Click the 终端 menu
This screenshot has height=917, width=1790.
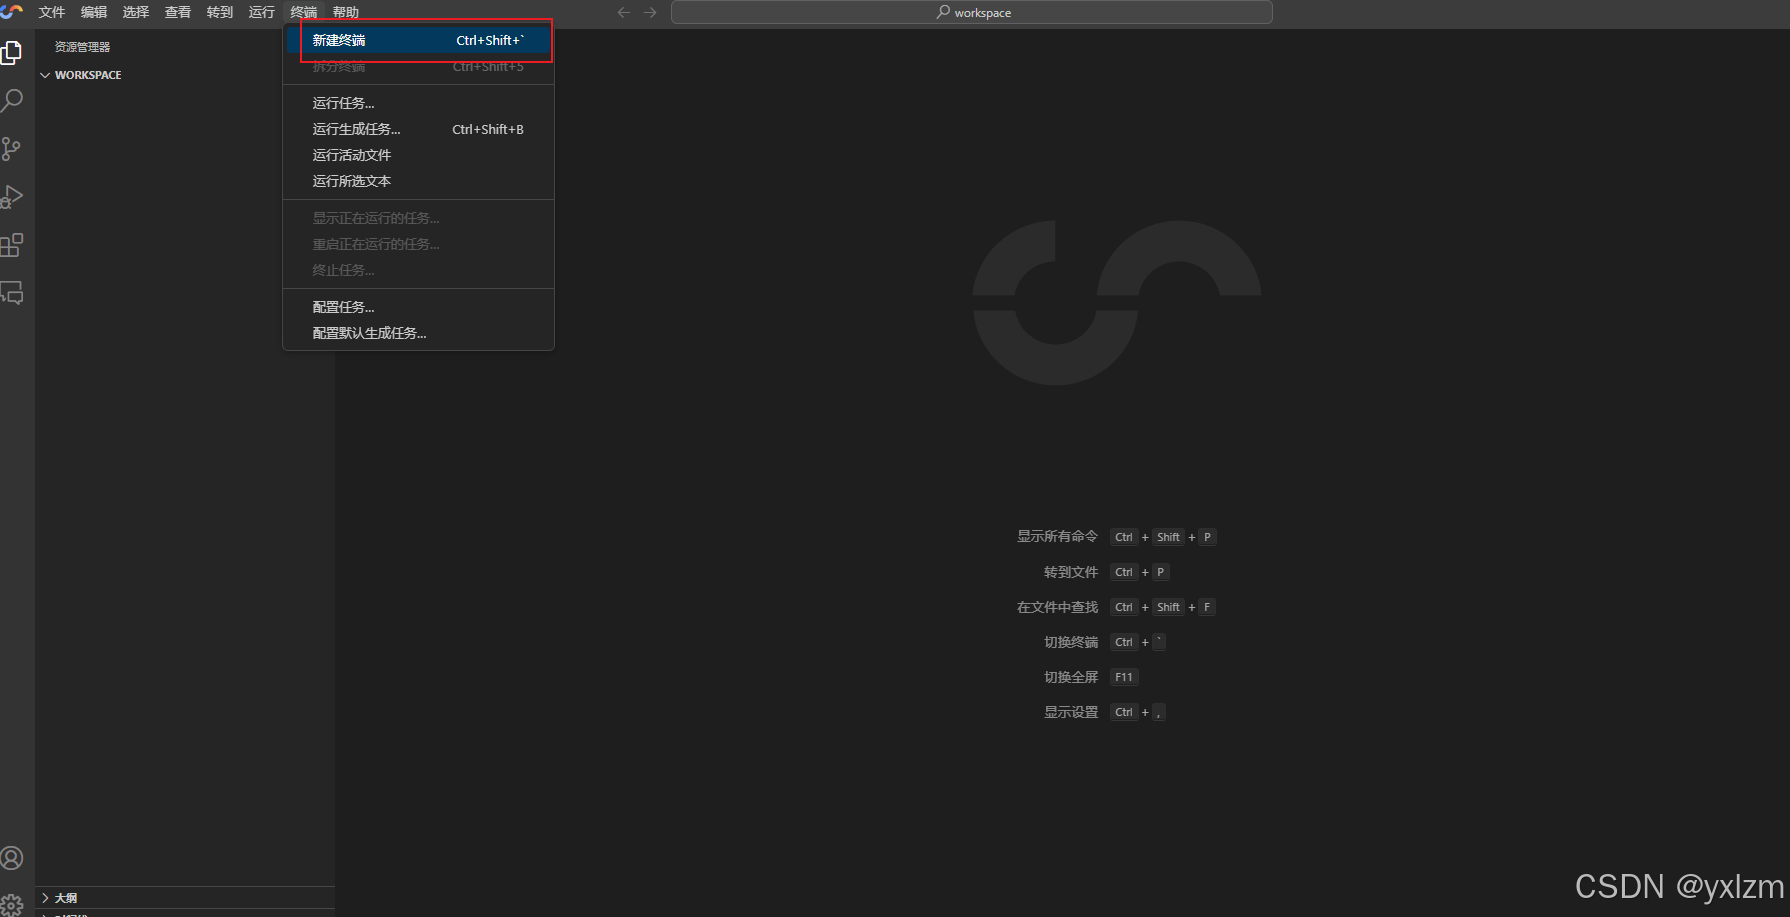[x=304, y=12]
